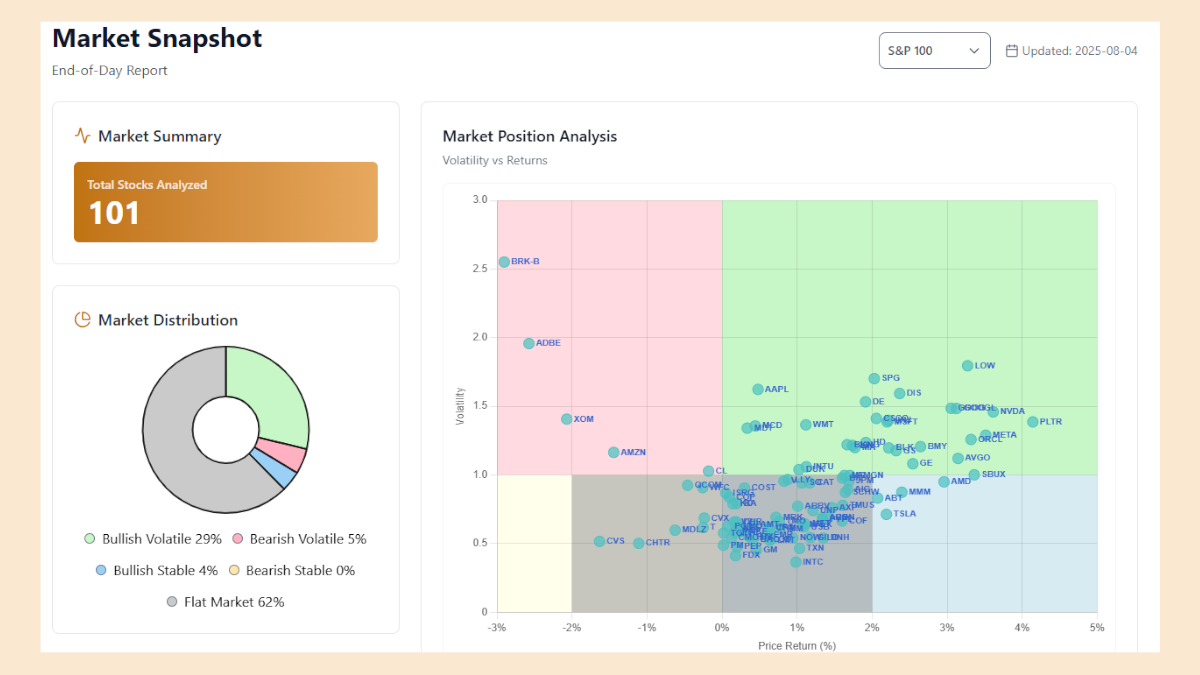Select the PLTR dot in the scatter plot
The width and height of the screenshot is (1200, 675).
1033,422
